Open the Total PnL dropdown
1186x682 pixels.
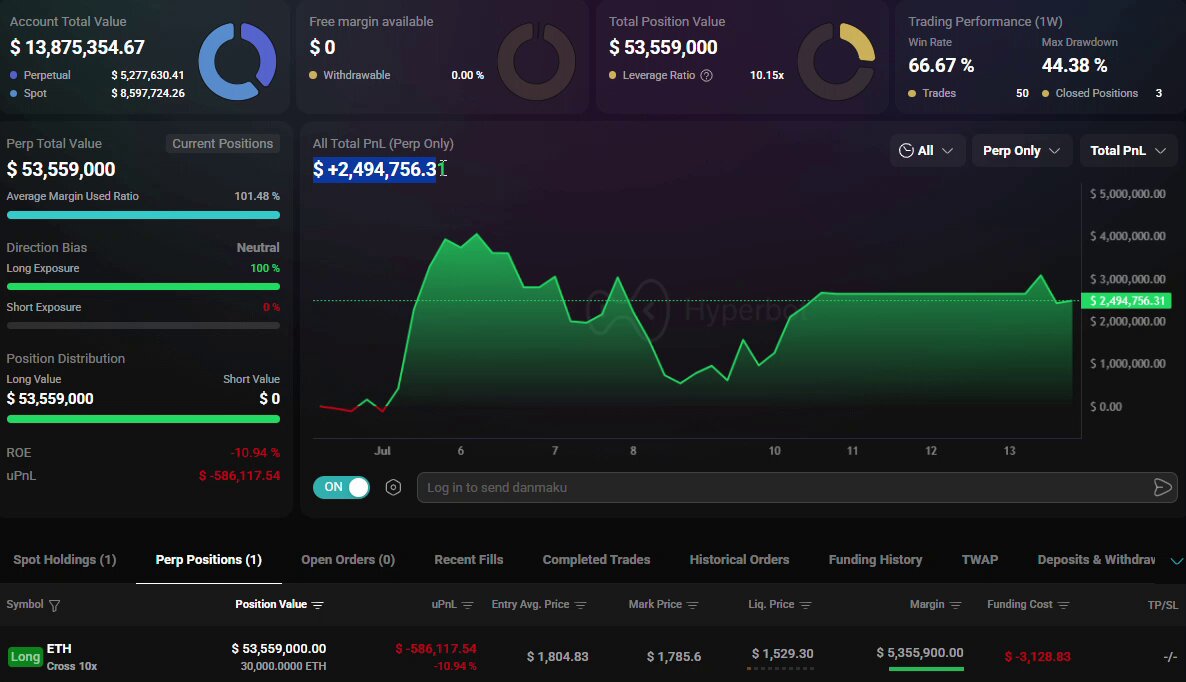[x=1128, y=150]
